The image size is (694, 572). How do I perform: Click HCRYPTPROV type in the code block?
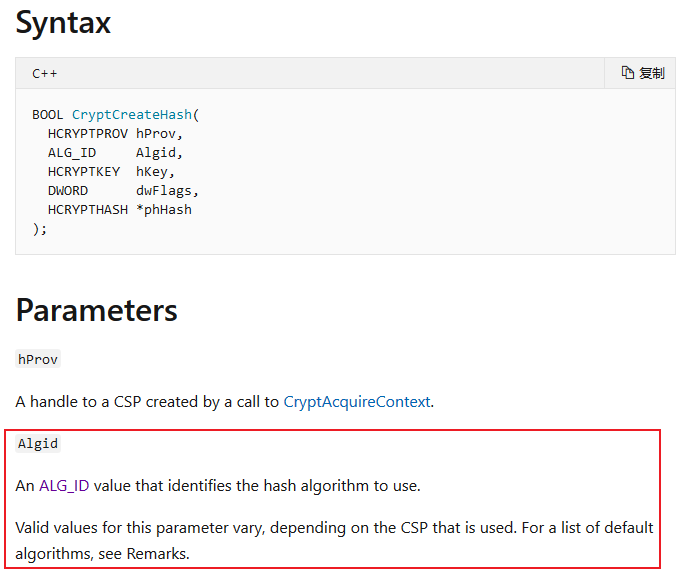88,134
